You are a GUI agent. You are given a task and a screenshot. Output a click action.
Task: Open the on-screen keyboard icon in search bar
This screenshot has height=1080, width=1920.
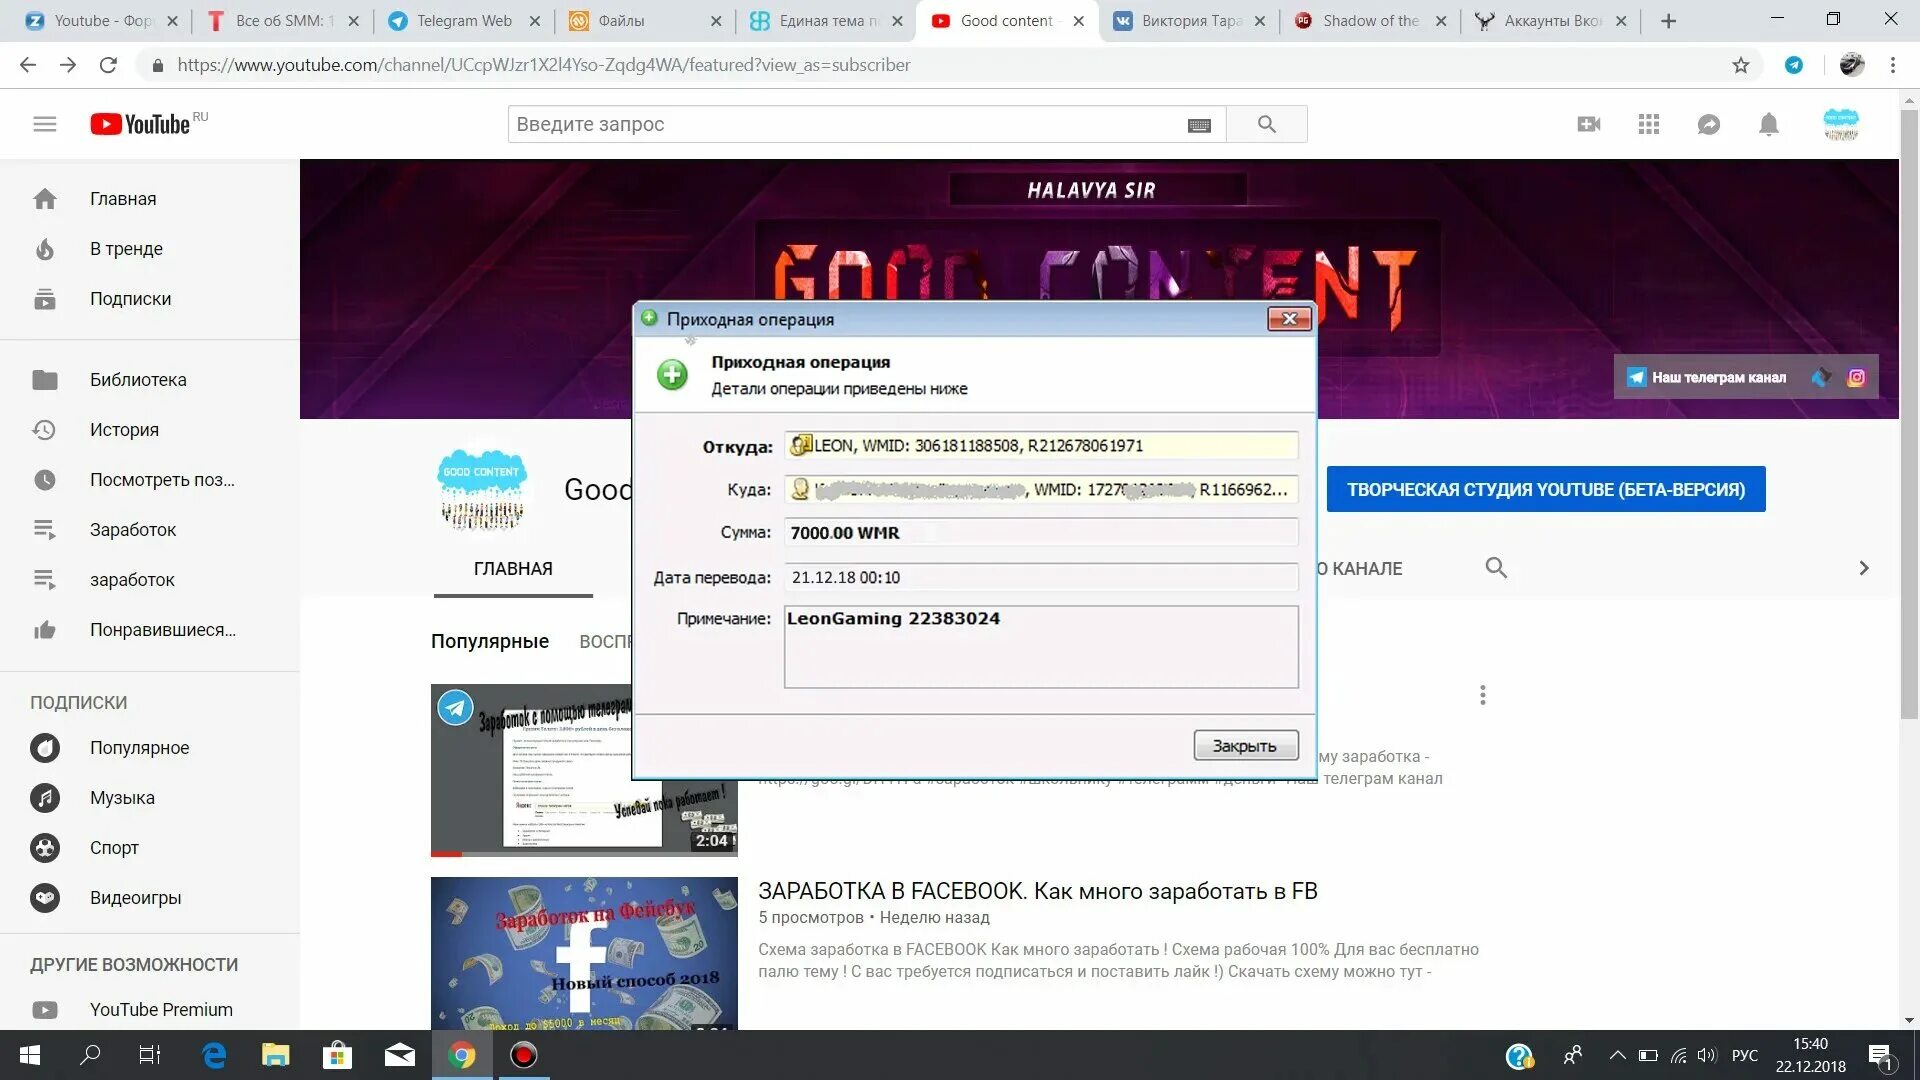(1199, 124)
